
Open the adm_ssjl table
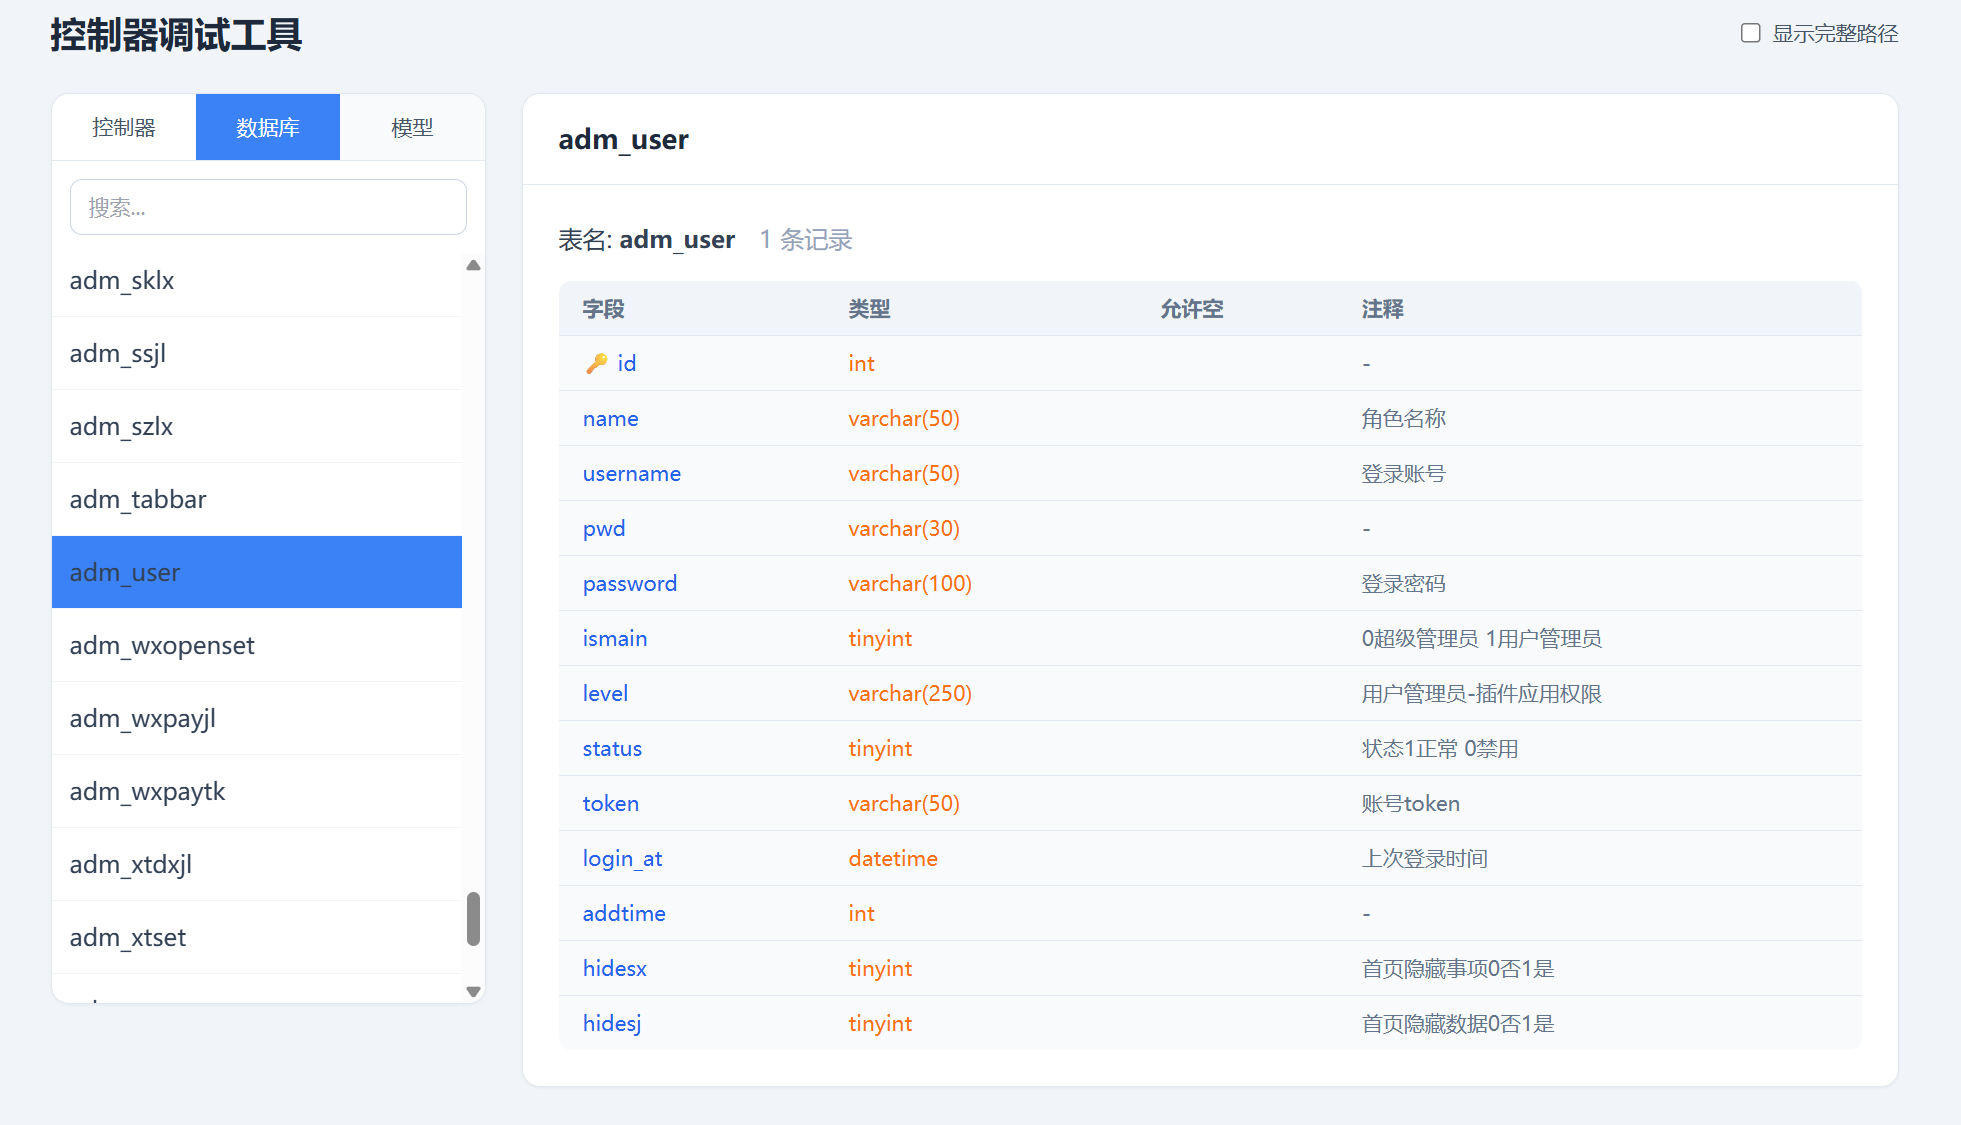pyautogui.click(x=118, y=354)
